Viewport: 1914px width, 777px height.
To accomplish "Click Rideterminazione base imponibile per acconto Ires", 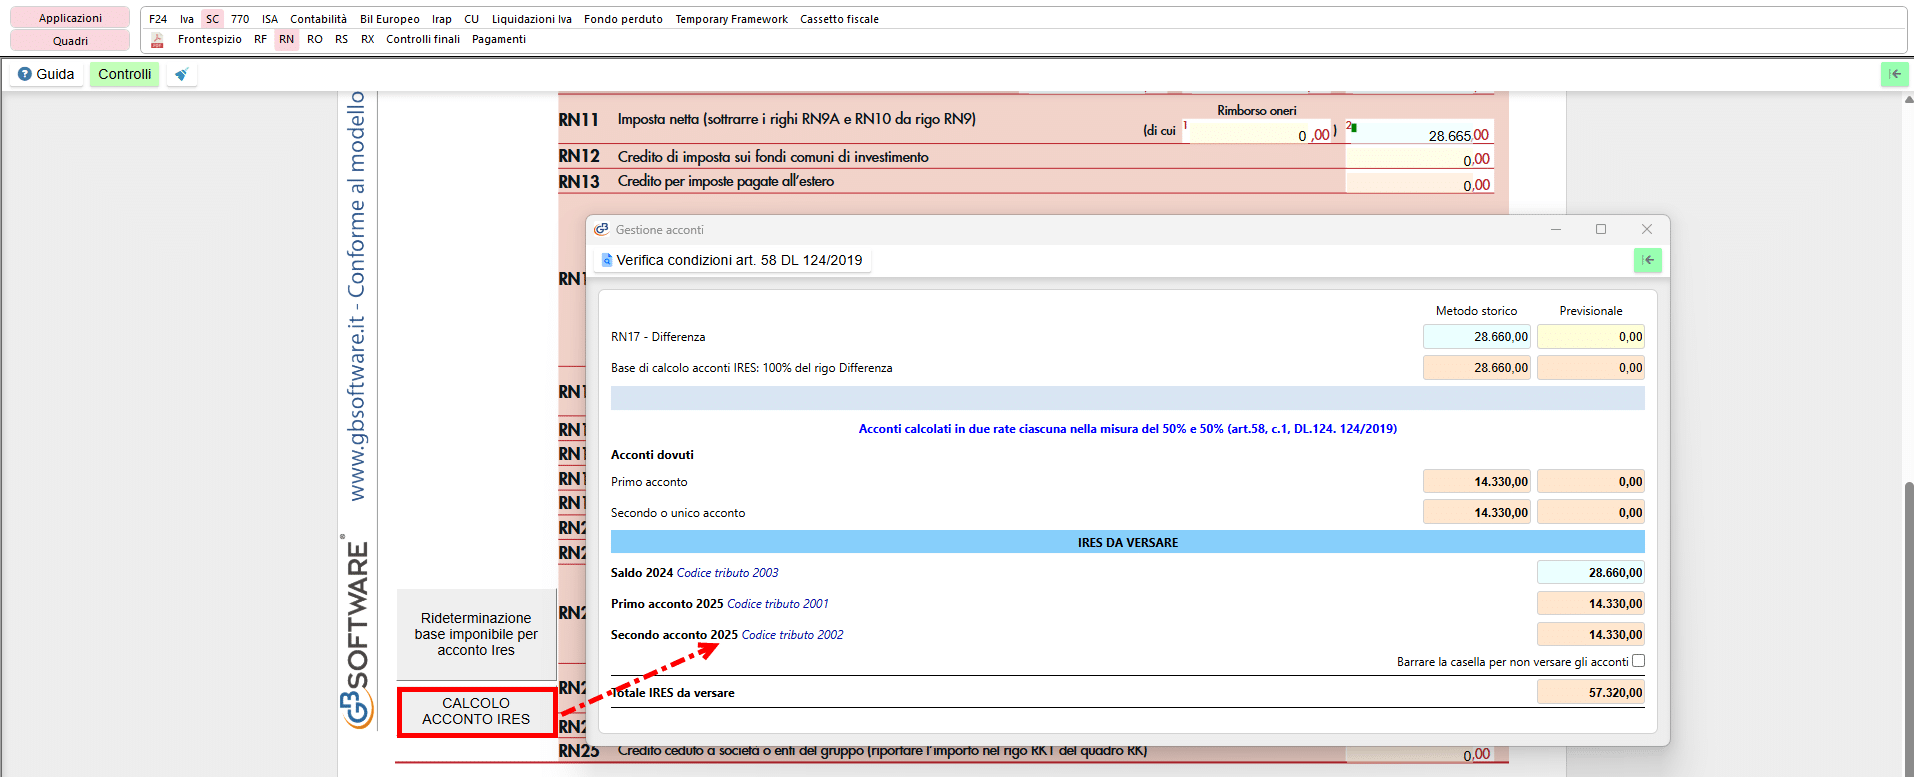I will pyautogui.click(x=476, y=634).
